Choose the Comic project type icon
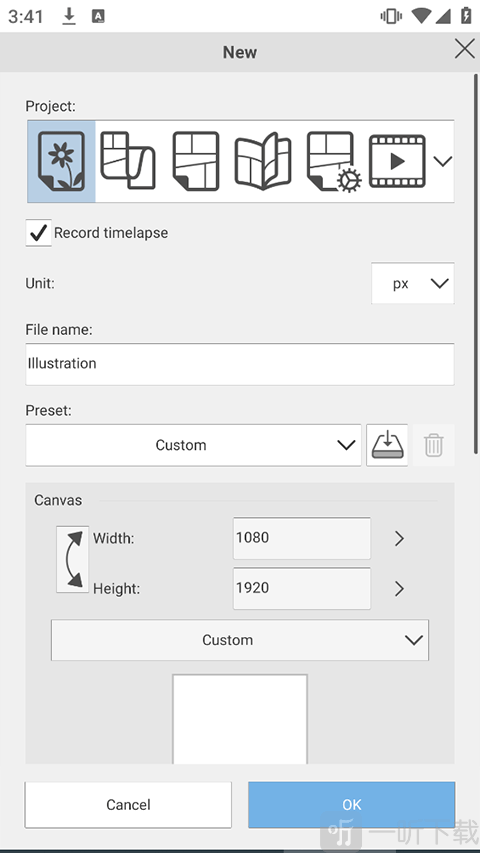The image size is (480, 853). (128, 161)
